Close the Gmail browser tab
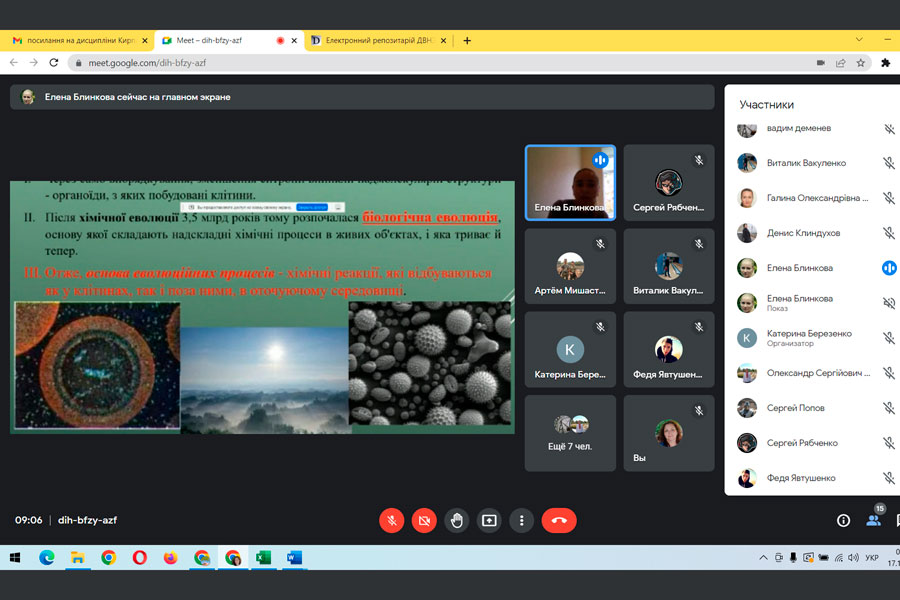 click(x=145, y=40)
